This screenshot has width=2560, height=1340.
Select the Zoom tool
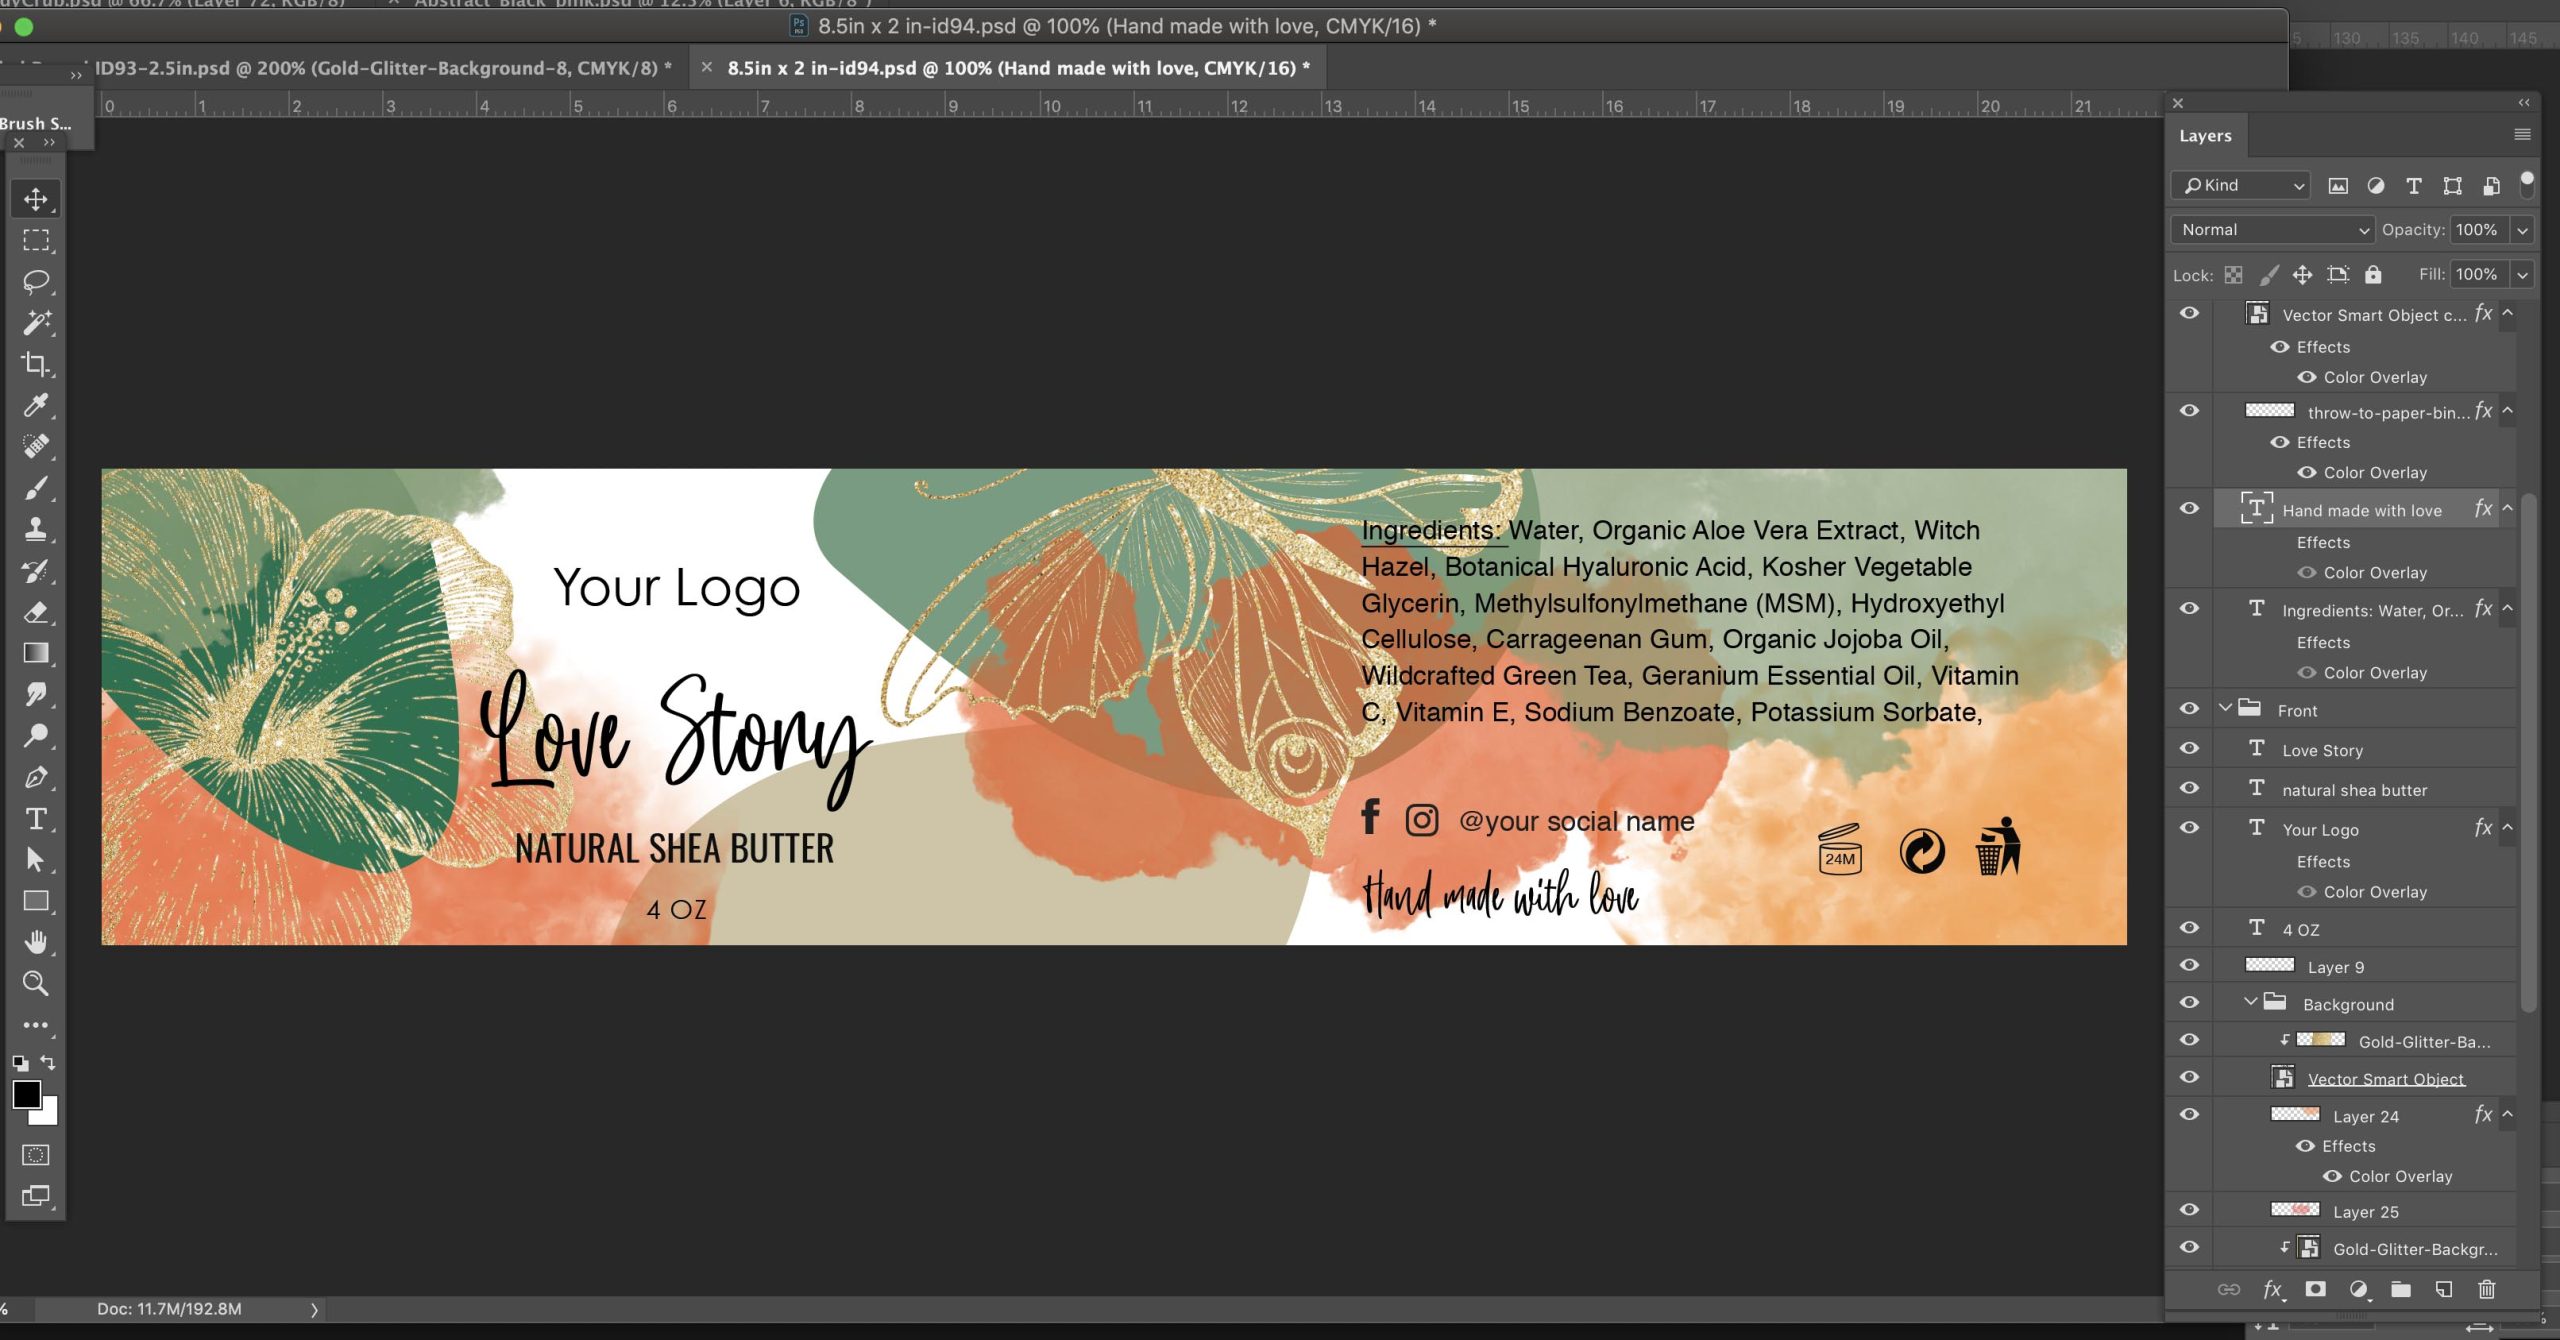36,984
